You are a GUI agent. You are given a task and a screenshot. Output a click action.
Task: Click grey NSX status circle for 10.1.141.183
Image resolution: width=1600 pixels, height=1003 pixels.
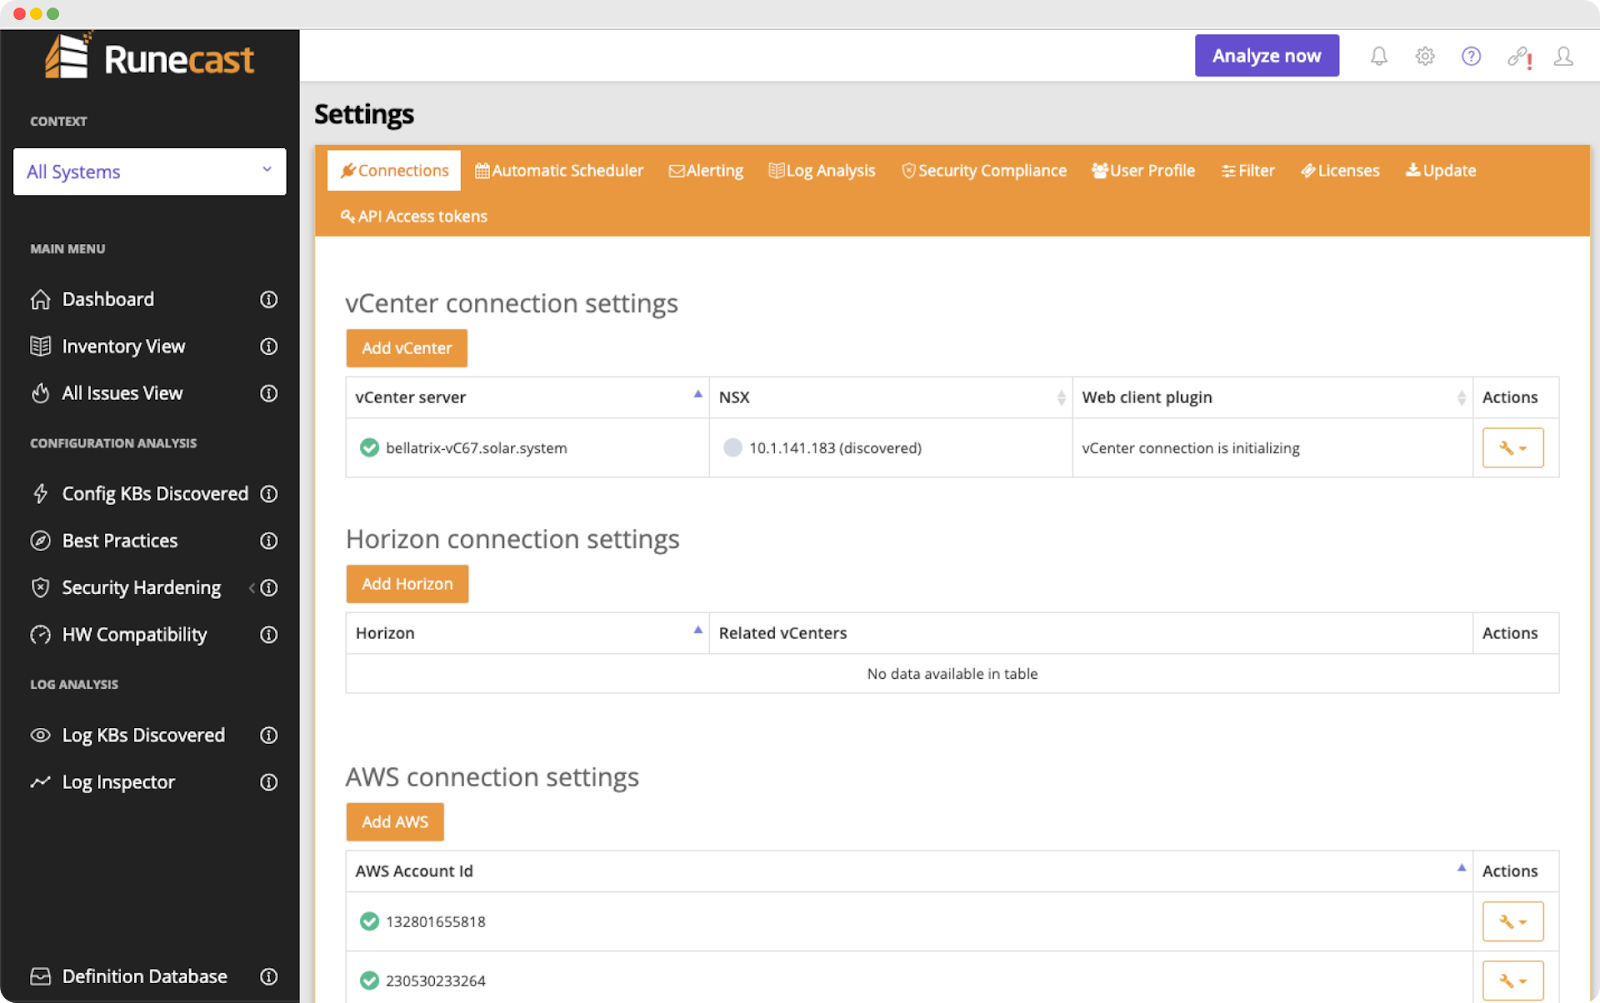[733, 448]
